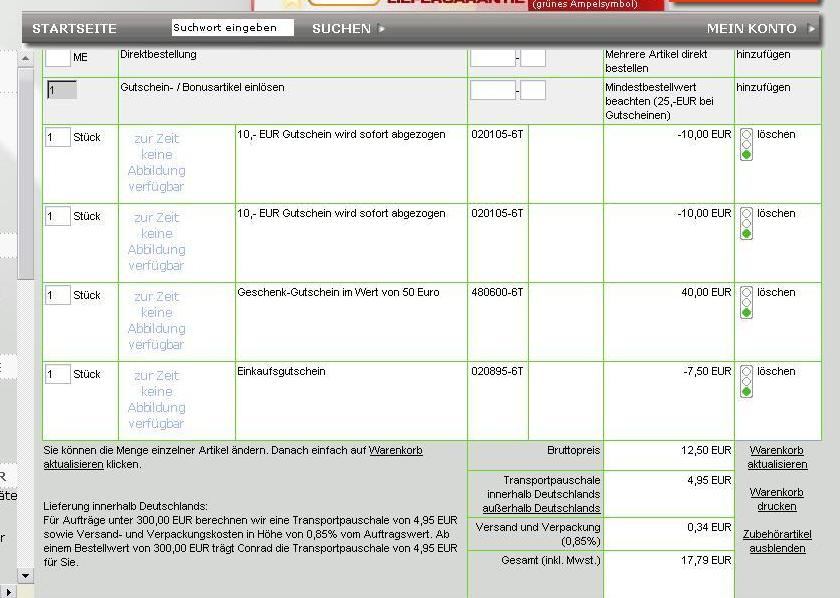
Task: Click the Einkaufsgutschein item title
Action: pyautogui.click(x=281, y=371)
